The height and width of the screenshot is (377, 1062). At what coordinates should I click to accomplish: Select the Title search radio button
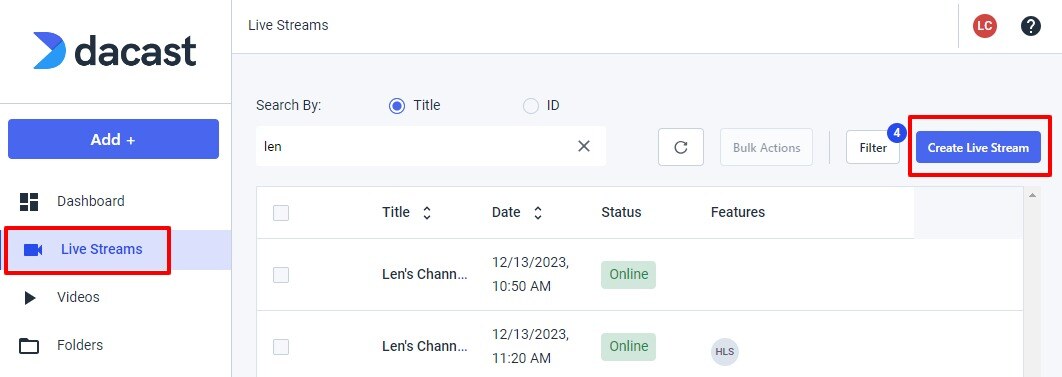click(397, 106)
